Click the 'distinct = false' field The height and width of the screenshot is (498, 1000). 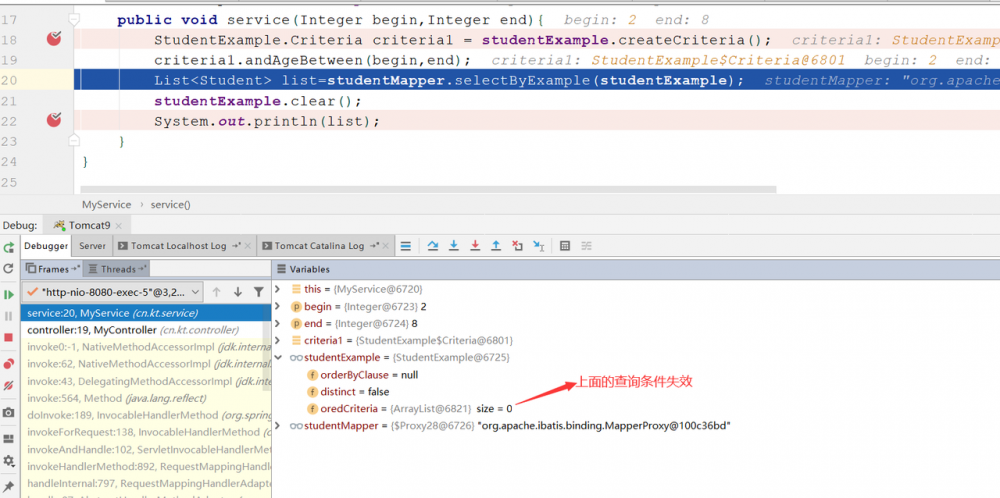(348, 392)
